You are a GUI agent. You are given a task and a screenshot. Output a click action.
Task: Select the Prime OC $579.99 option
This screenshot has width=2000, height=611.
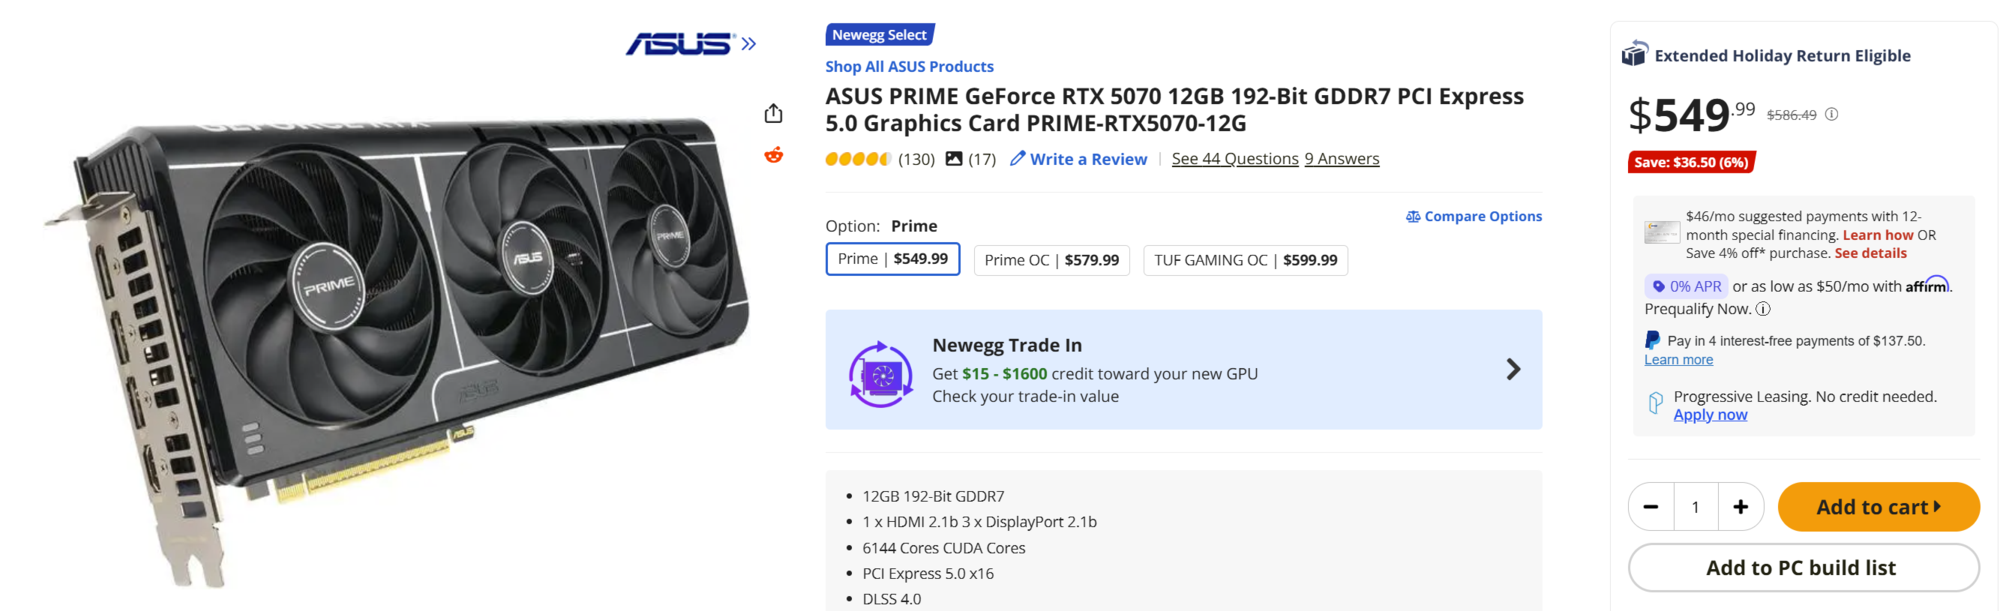coord(1051,260)
